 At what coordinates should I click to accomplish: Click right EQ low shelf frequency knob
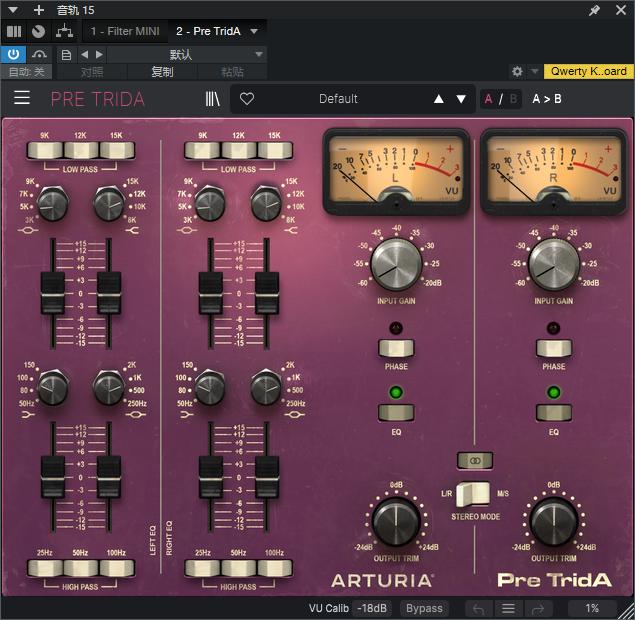210,388
